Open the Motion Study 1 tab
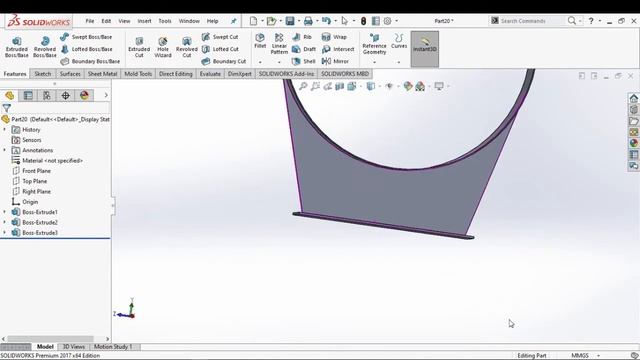The height and width of the screenshot is (360, 640). pos(113,347)
